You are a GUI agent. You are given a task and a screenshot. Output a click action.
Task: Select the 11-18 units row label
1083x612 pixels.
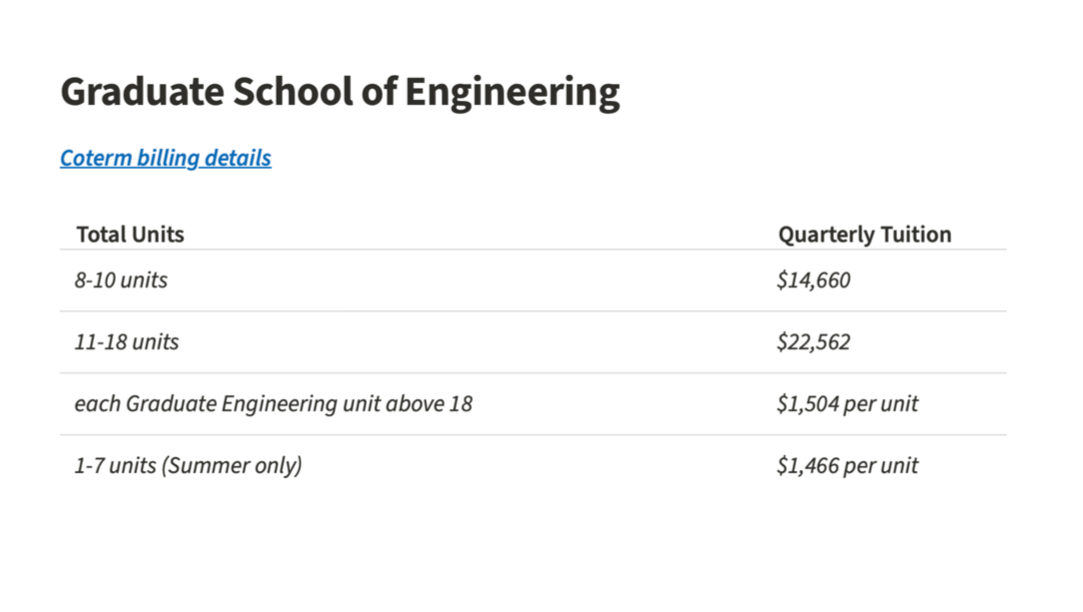point(126,342)
